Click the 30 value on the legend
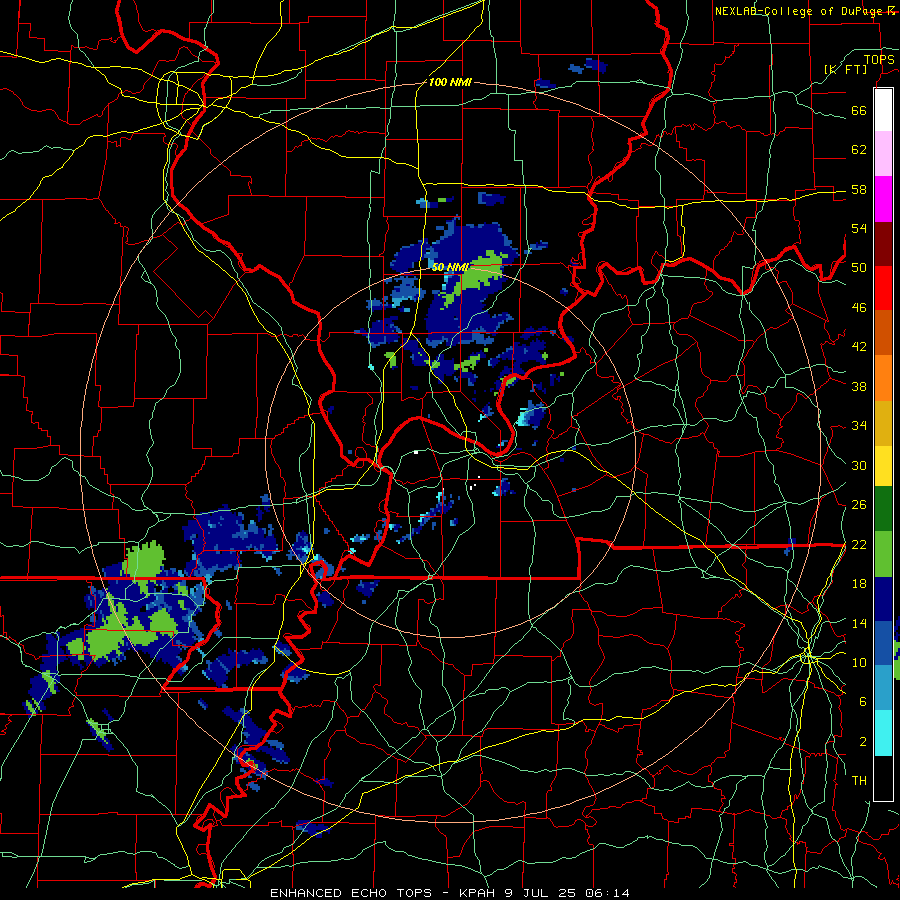Screen dimensions: 900x900 [x=859, y=465]
